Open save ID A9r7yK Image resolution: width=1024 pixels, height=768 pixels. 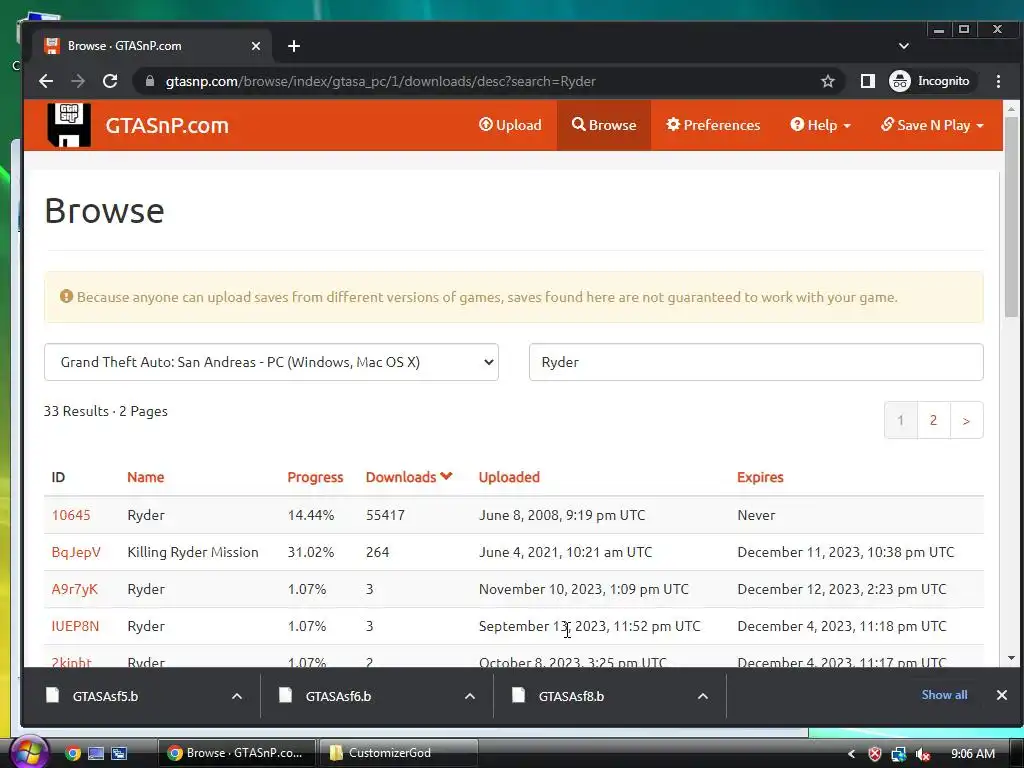pos(74,589)
